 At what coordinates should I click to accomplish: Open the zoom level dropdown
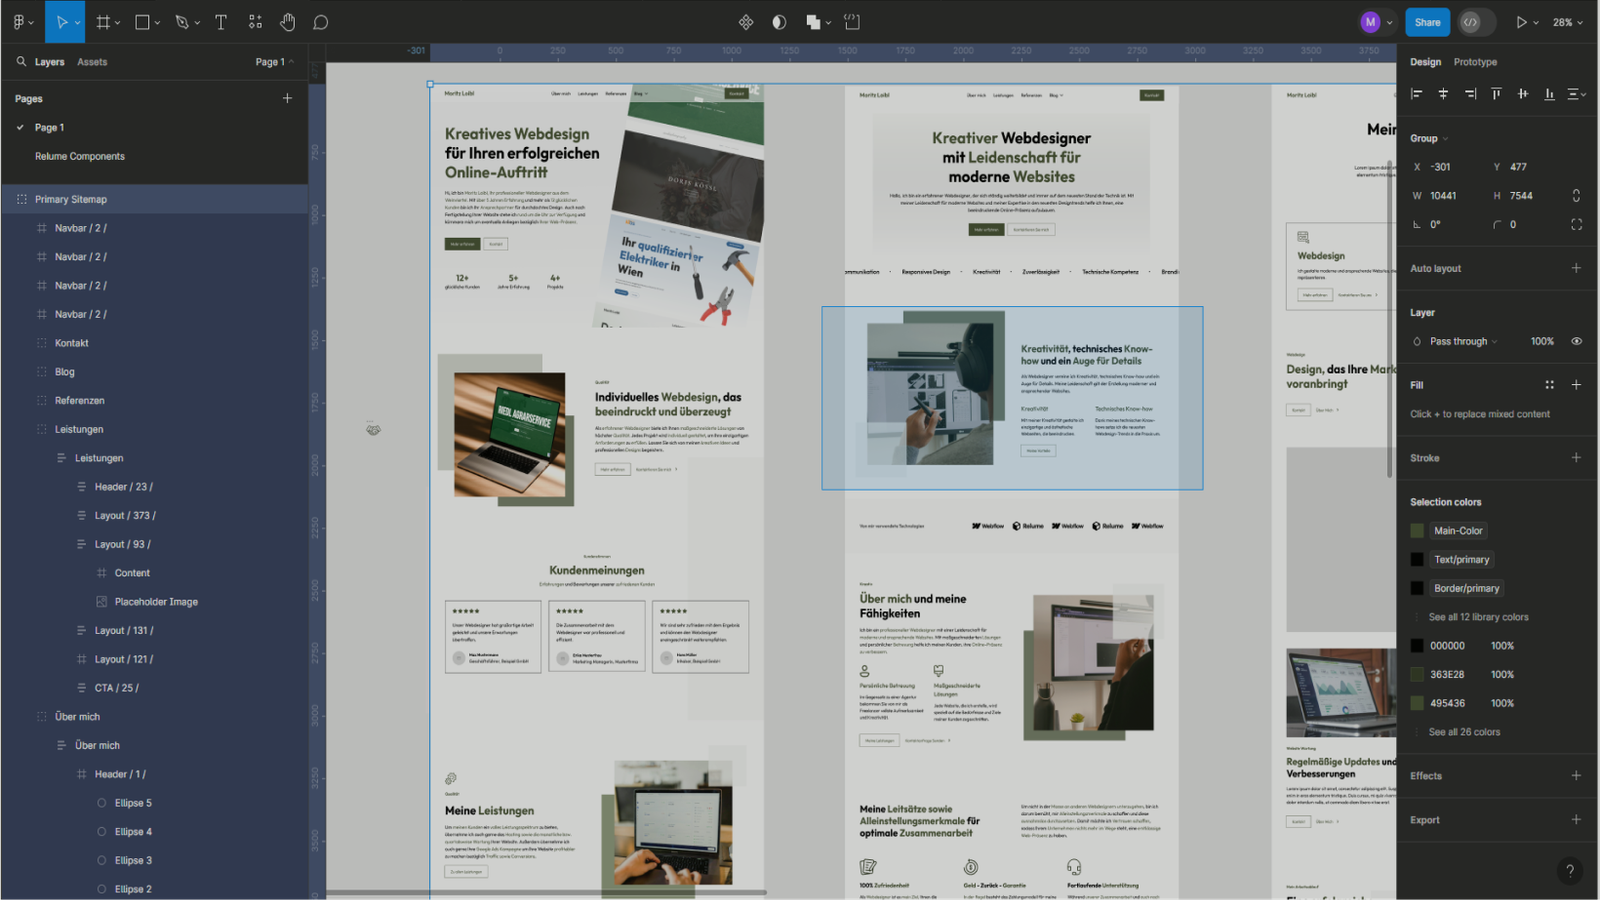(1567, 22)
